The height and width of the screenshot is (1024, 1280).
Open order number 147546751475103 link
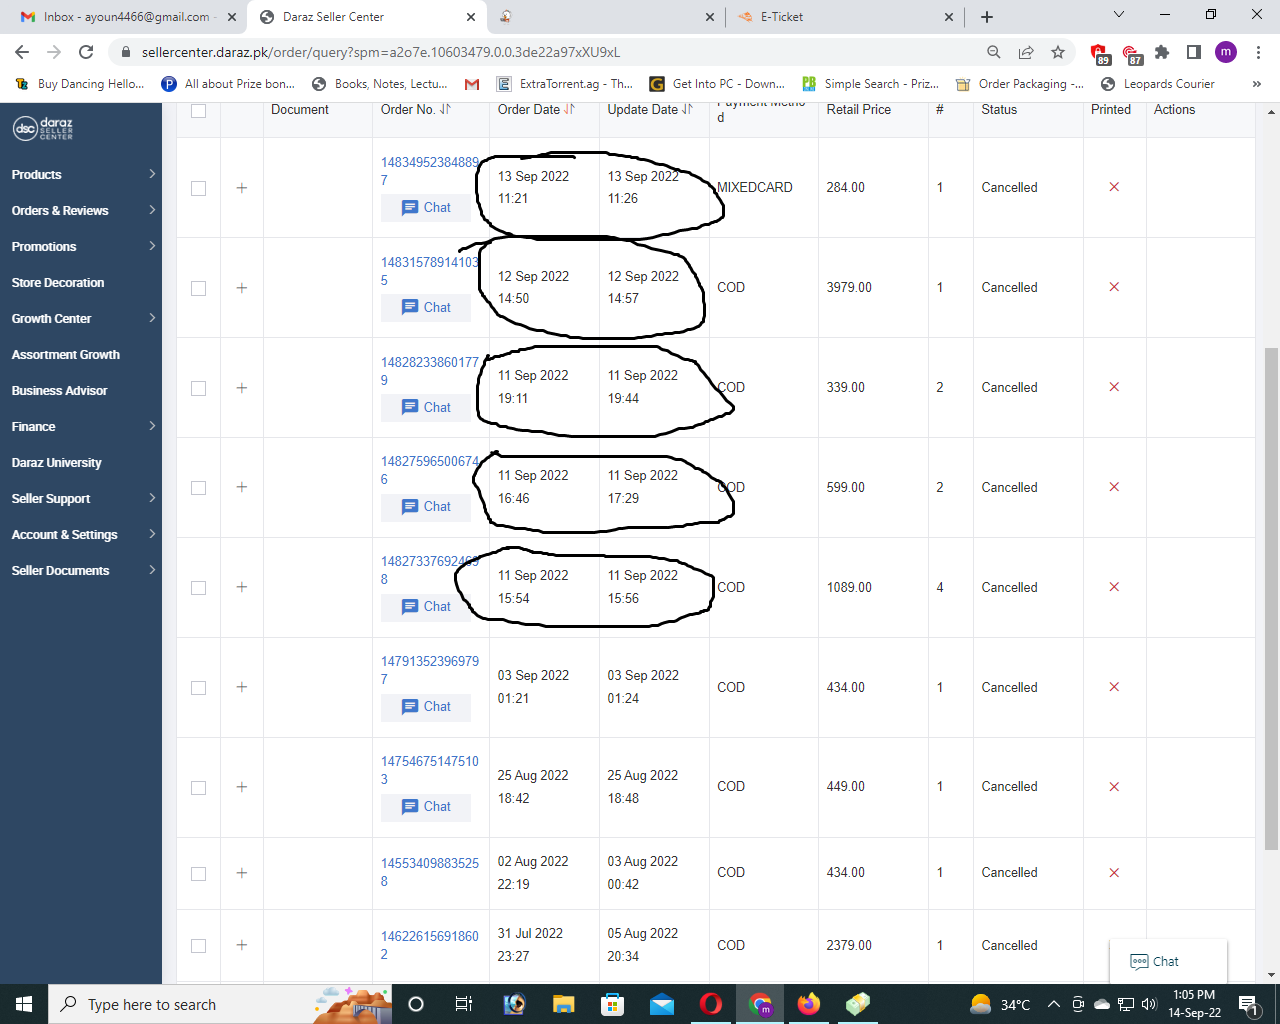click(x=430, y=770)
